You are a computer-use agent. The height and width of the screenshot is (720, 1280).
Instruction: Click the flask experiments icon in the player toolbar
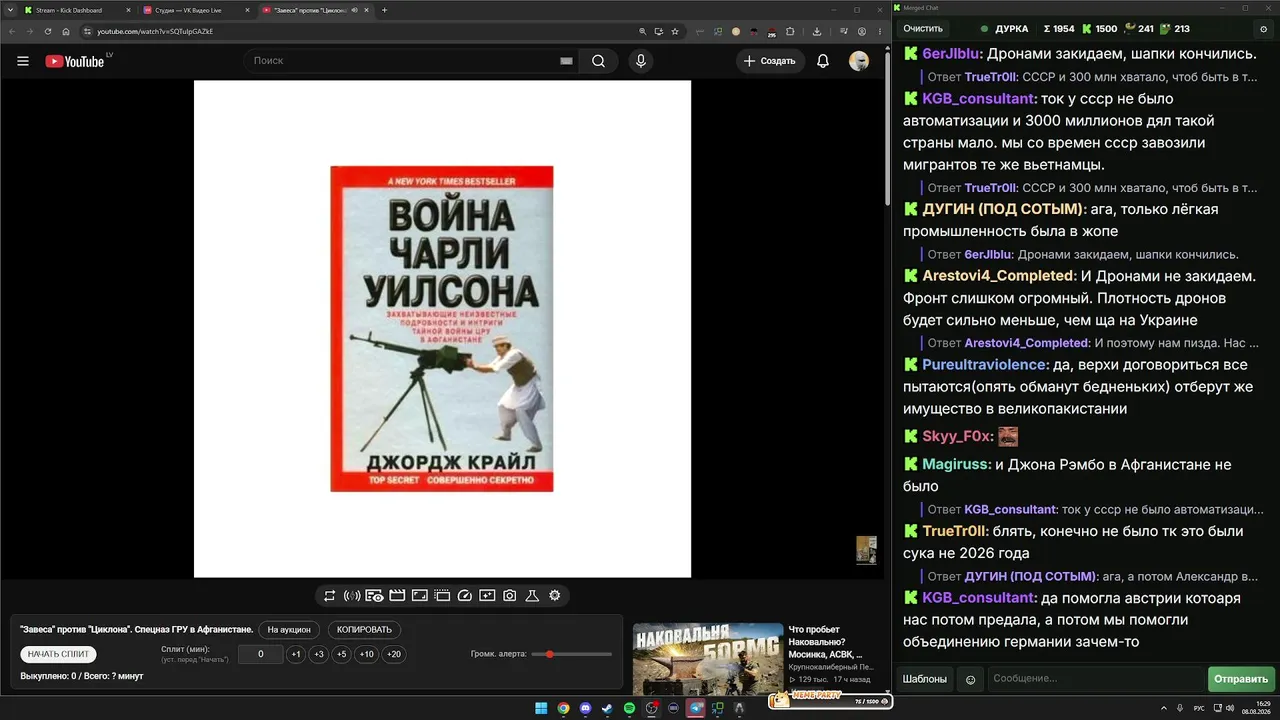coord(532,596)
